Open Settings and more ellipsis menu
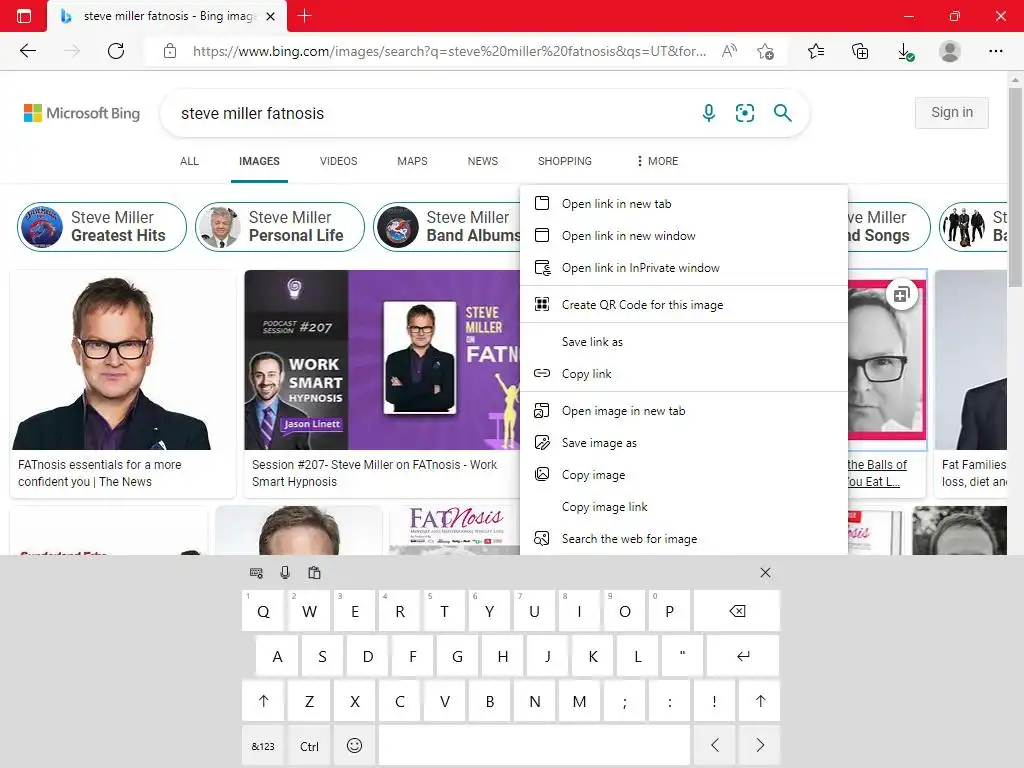 995,51
